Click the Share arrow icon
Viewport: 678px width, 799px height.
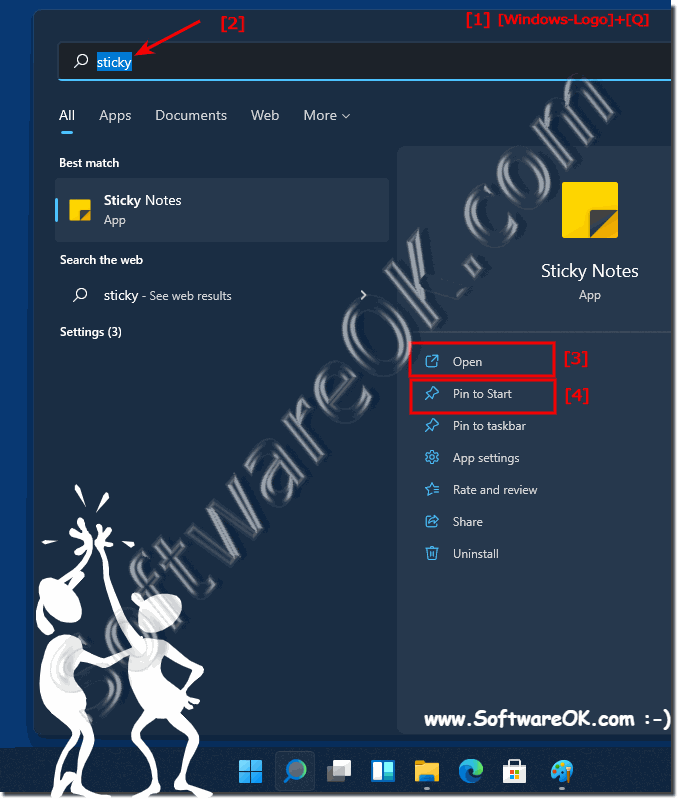click(432, 522)
